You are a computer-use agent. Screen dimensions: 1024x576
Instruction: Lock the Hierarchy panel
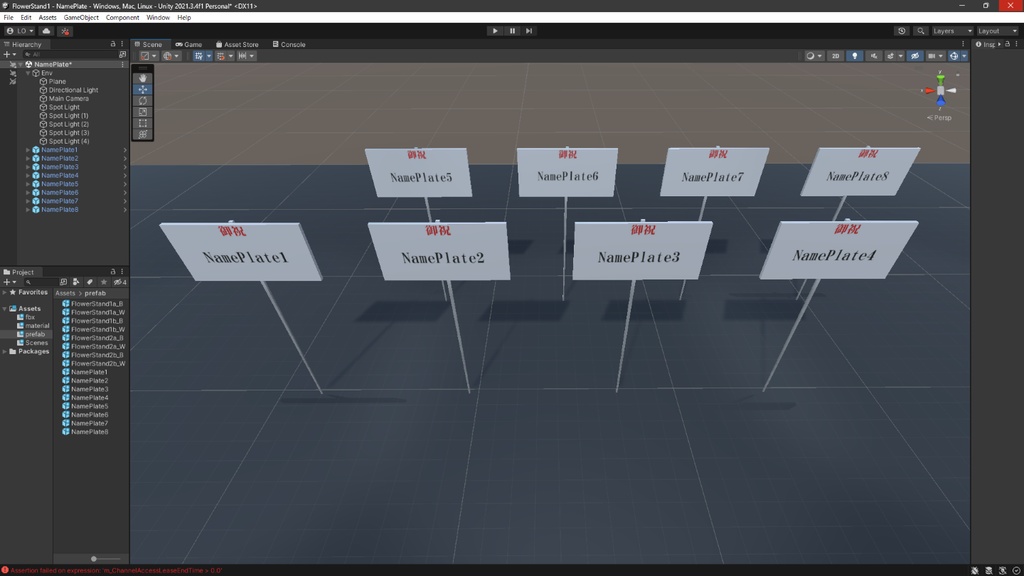pyautogui.click(x=113, y=44)
